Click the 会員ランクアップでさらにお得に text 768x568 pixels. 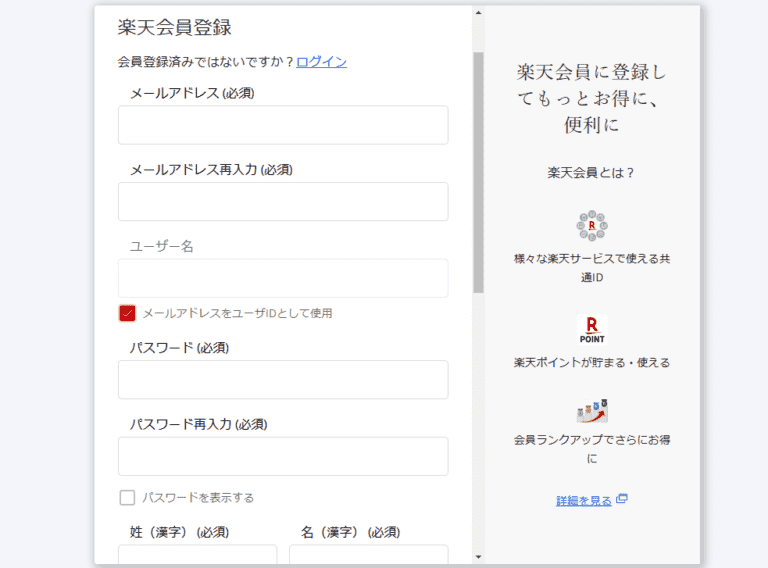pyautogui.click(x=592, y=449)
